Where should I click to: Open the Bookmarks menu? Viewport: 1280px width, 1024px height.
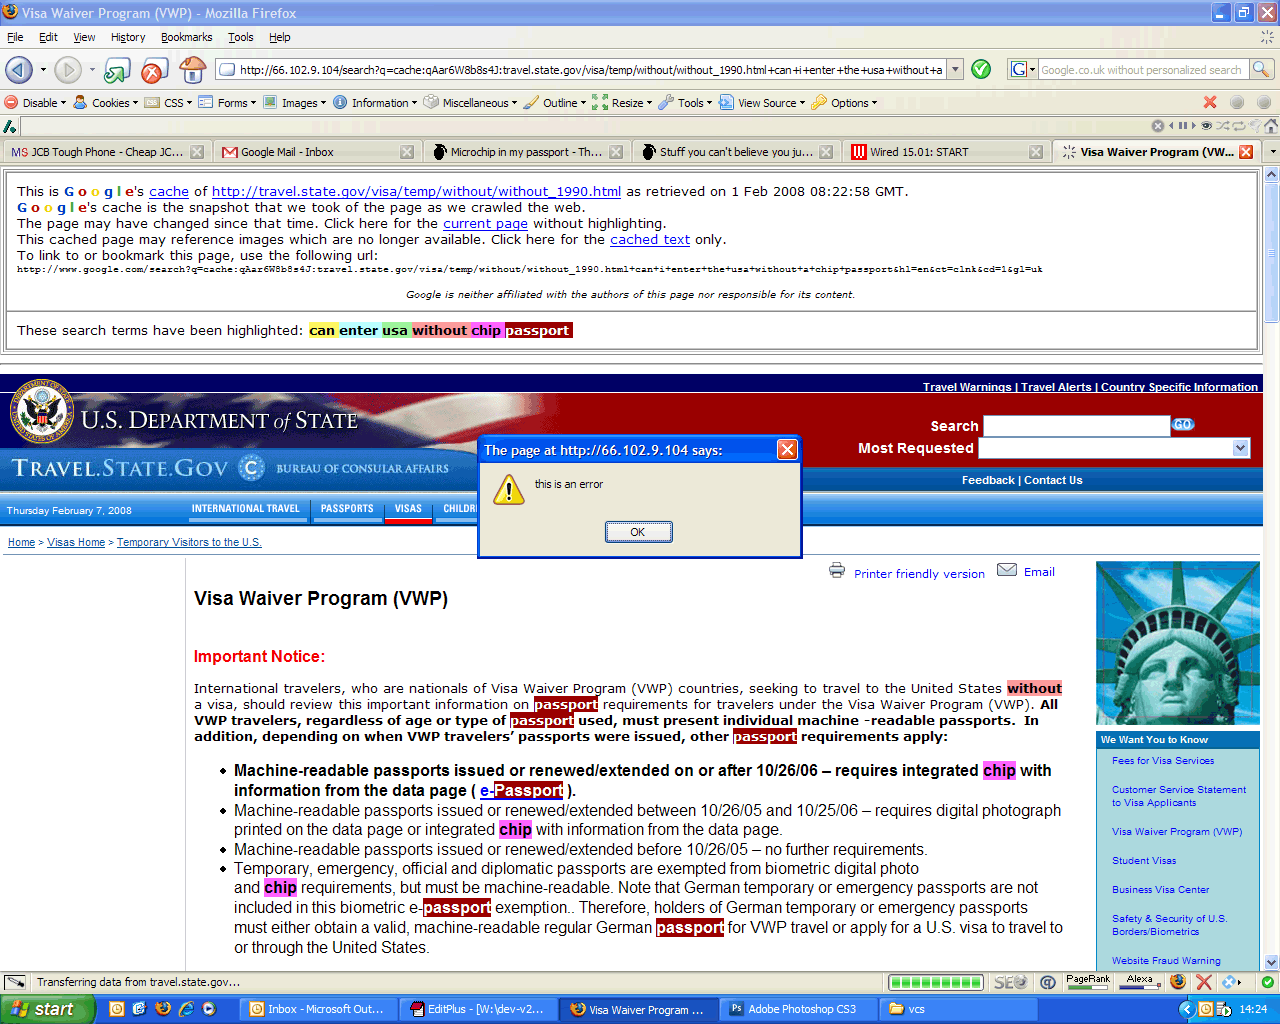186,37
